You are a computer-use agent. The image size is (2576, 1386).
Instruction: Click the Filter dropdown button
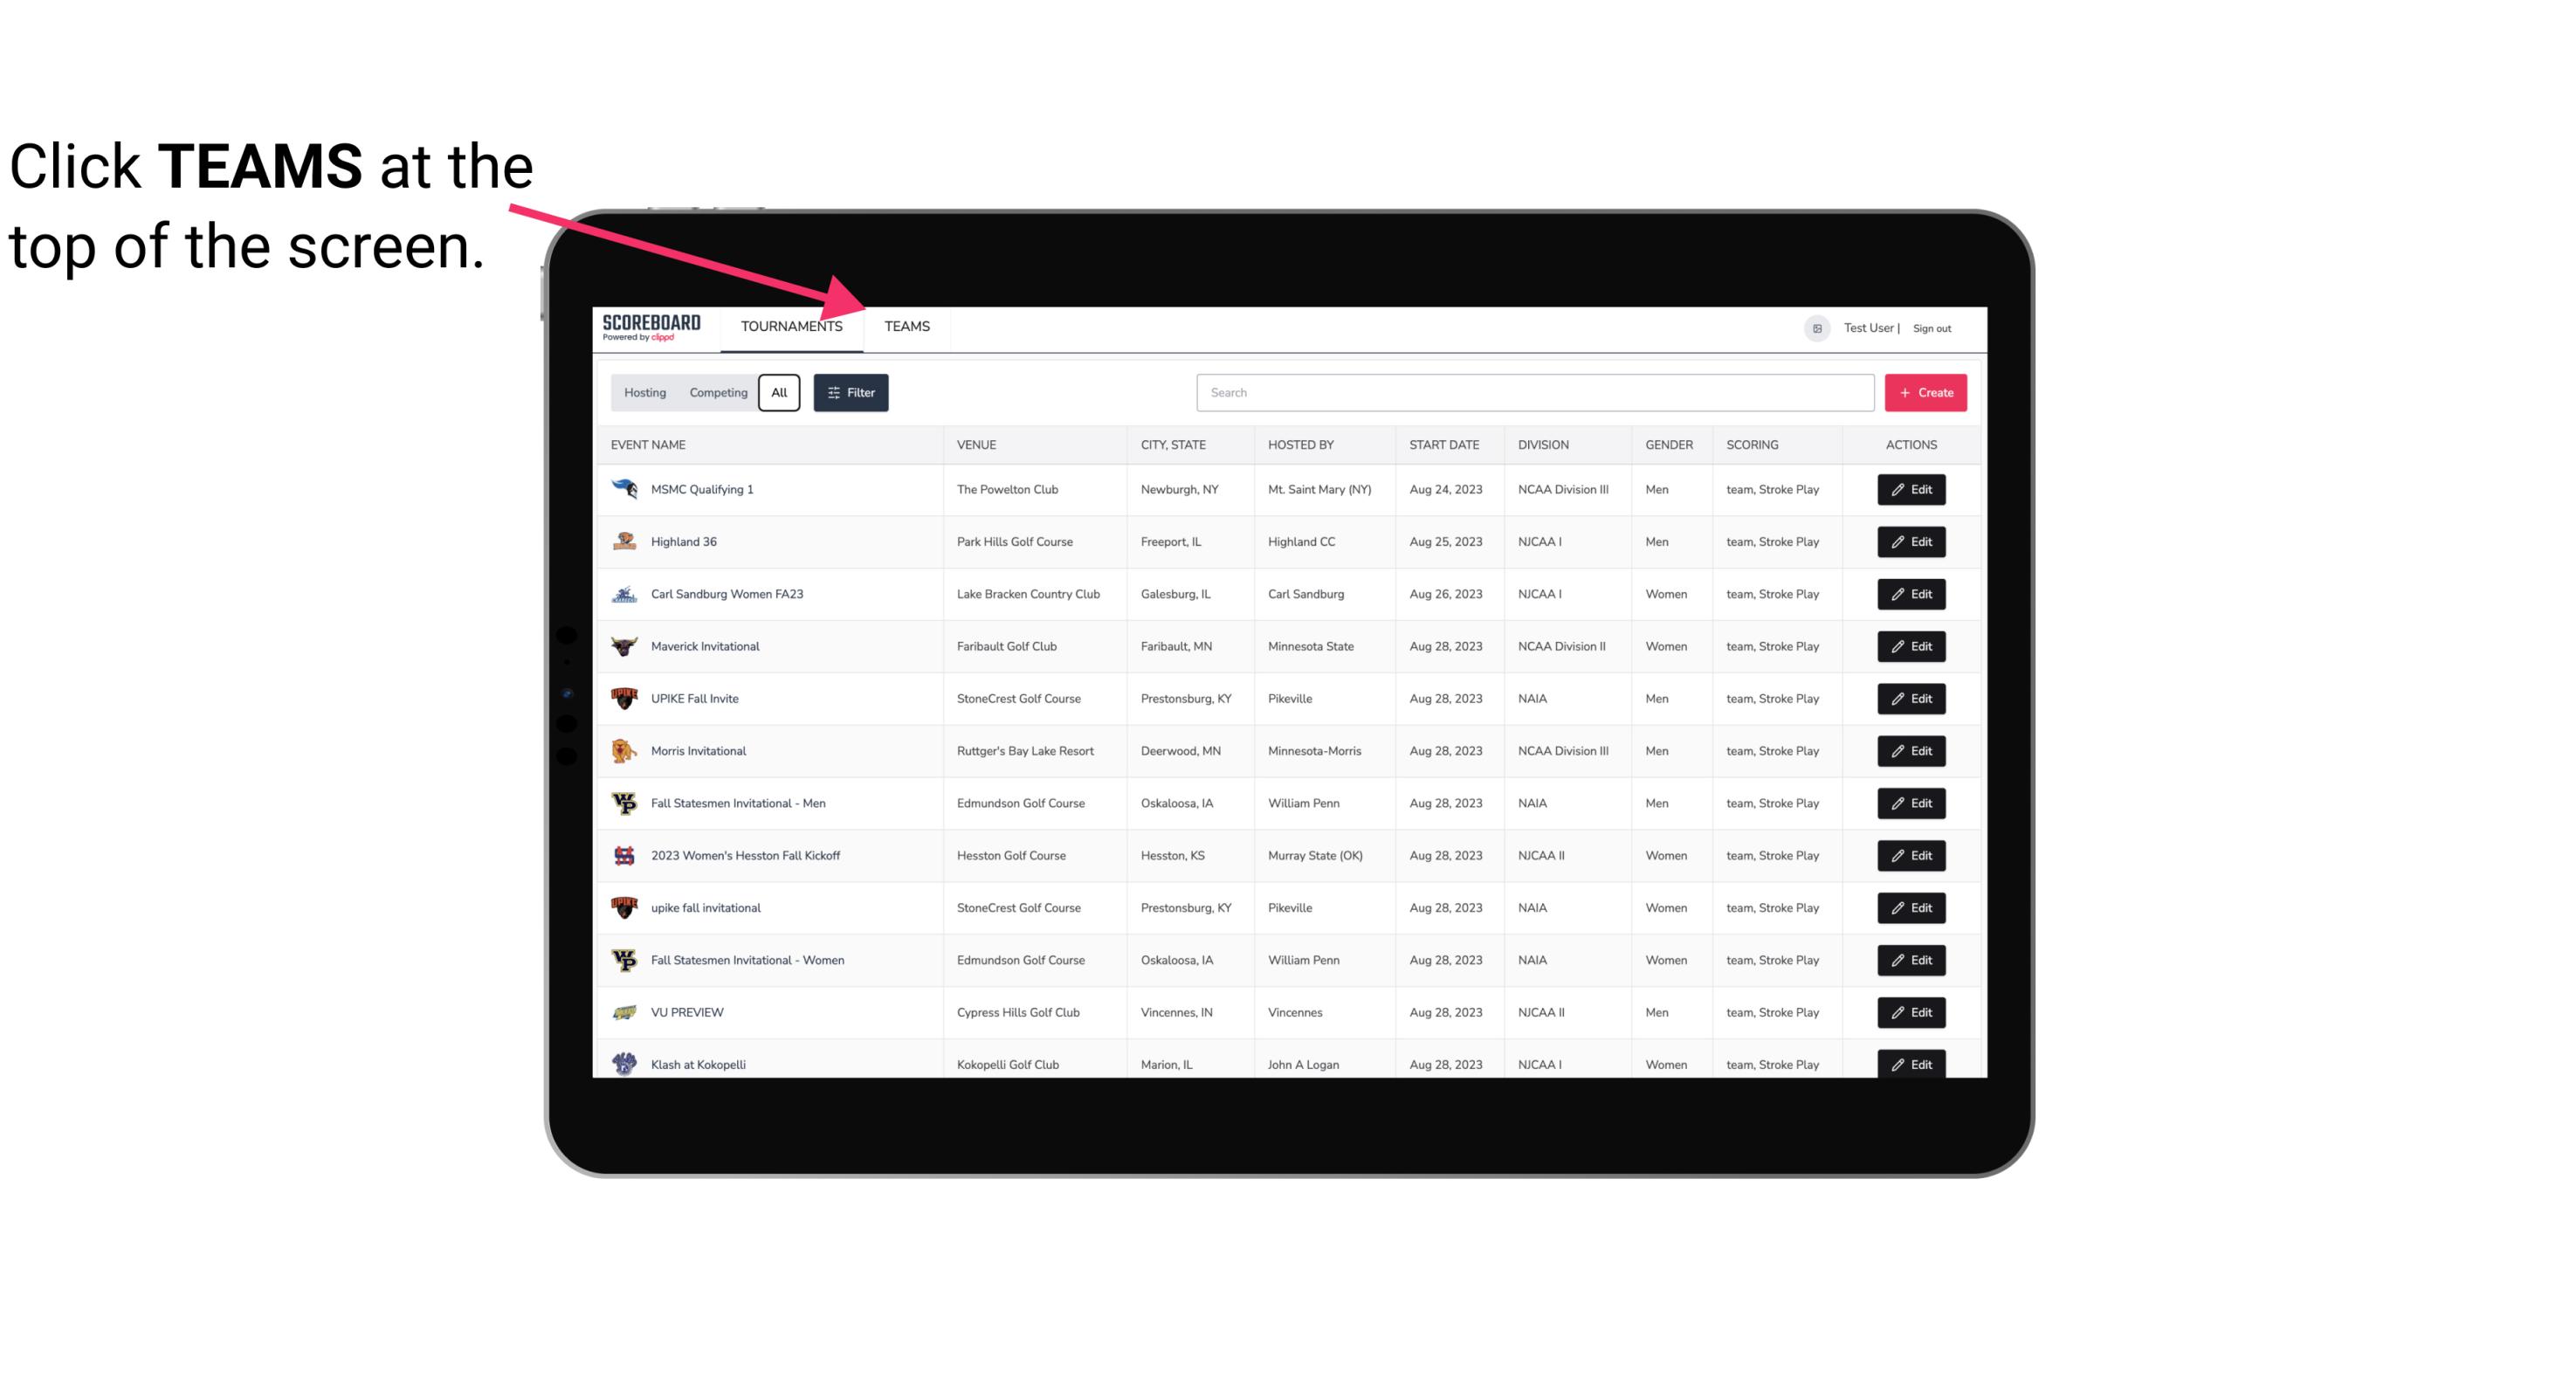coord(850,393)
